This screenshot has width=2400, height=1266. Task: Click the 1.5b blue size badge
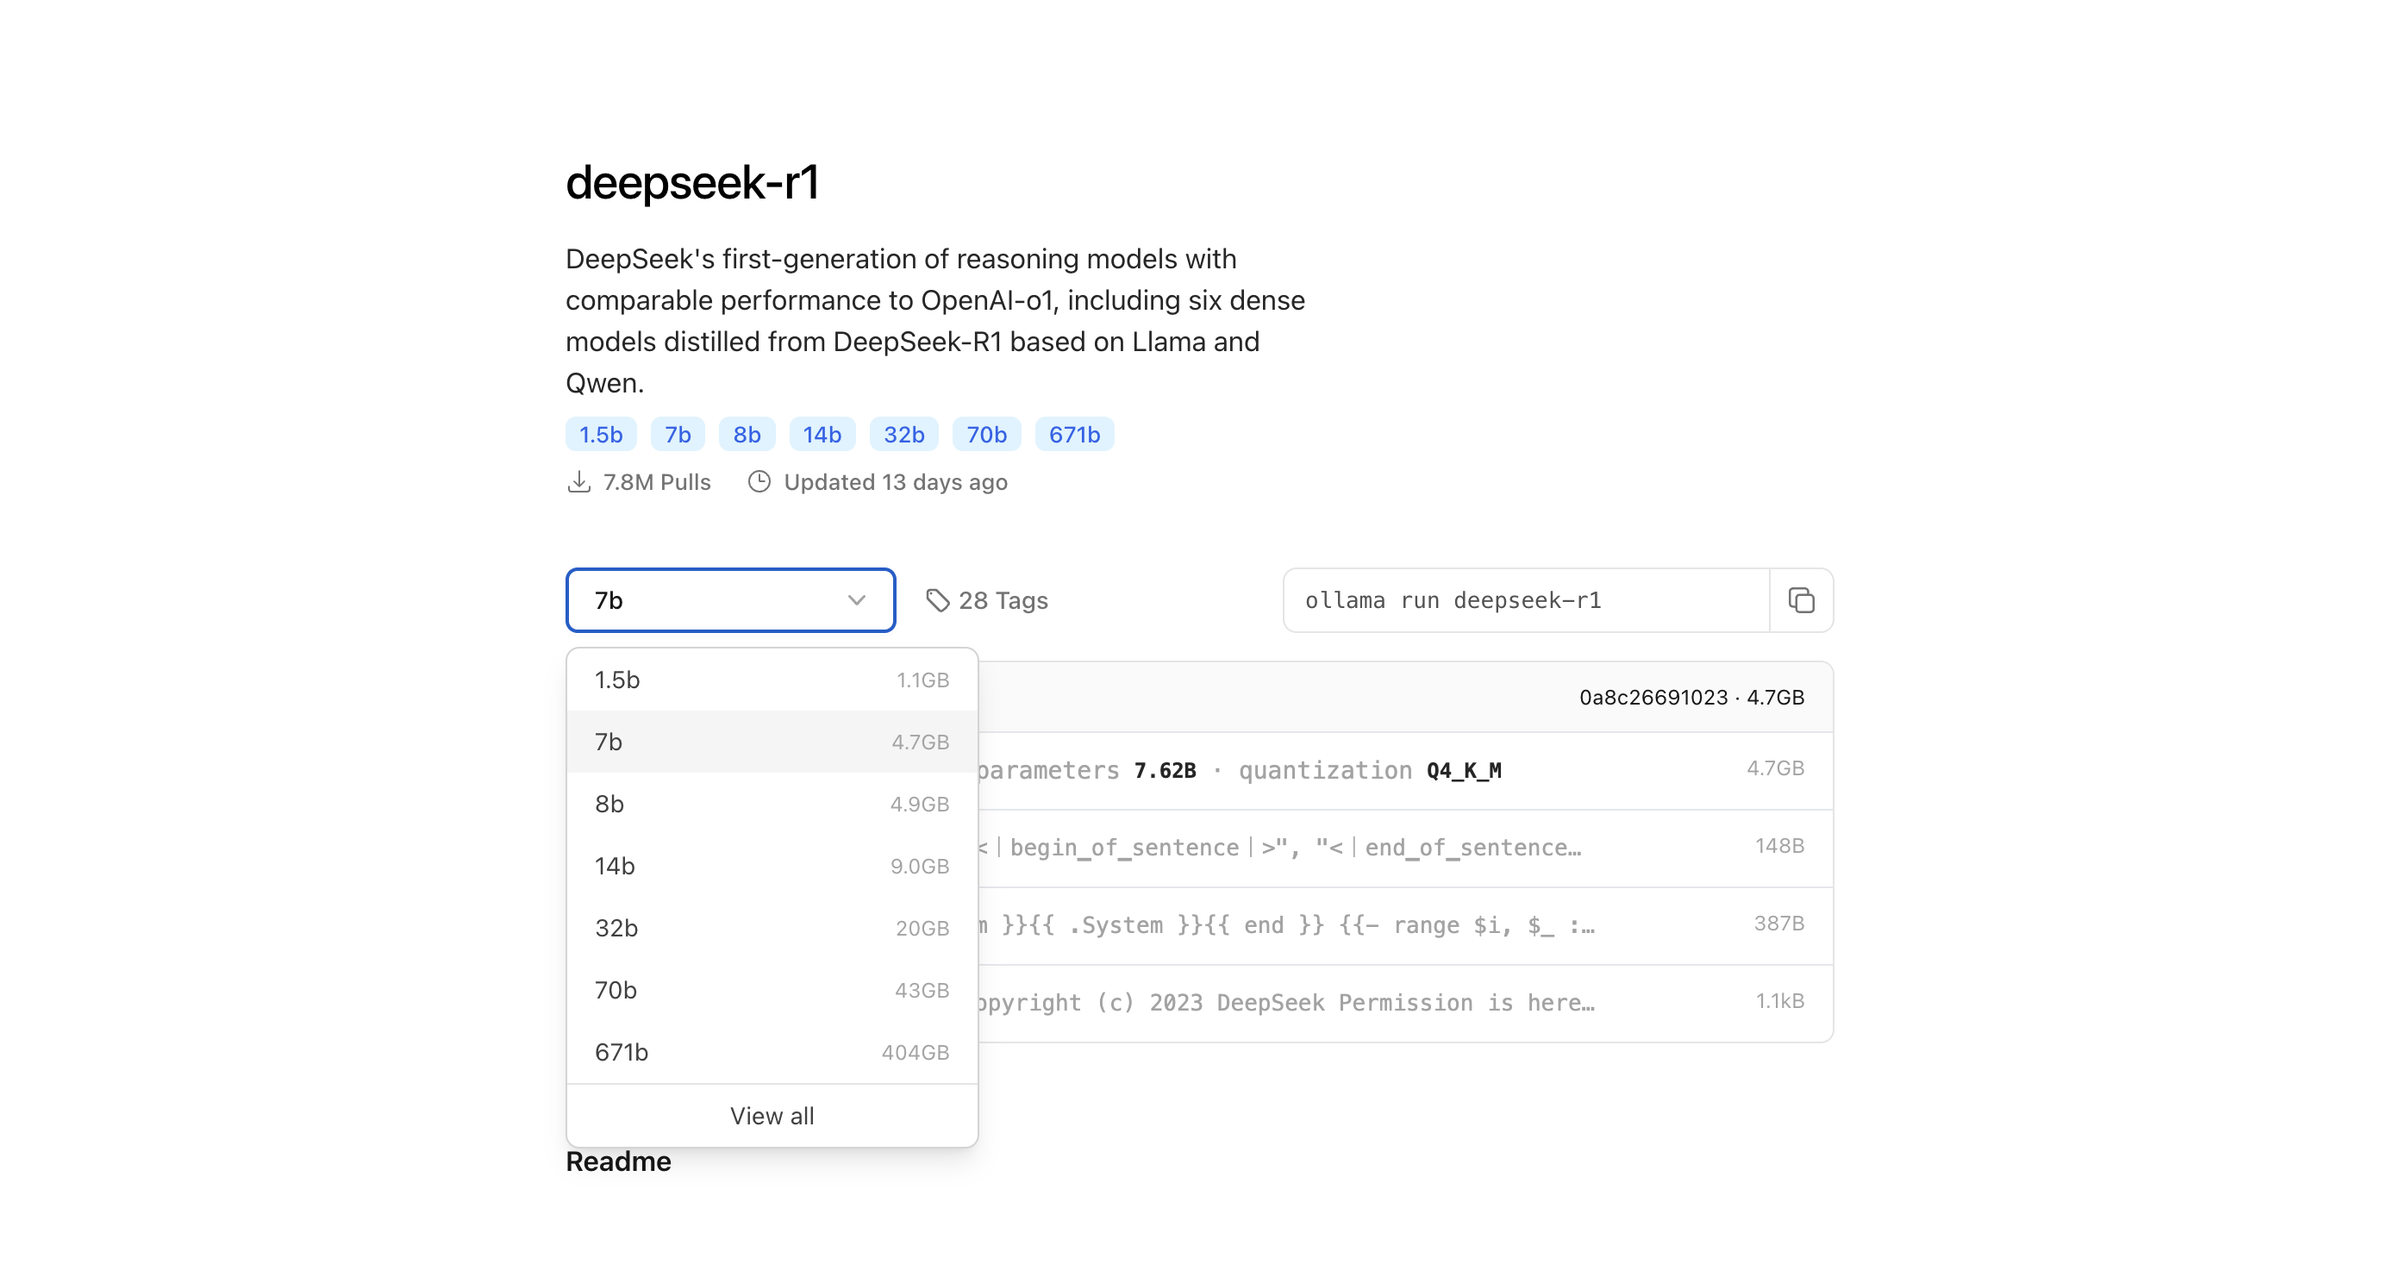600,435
